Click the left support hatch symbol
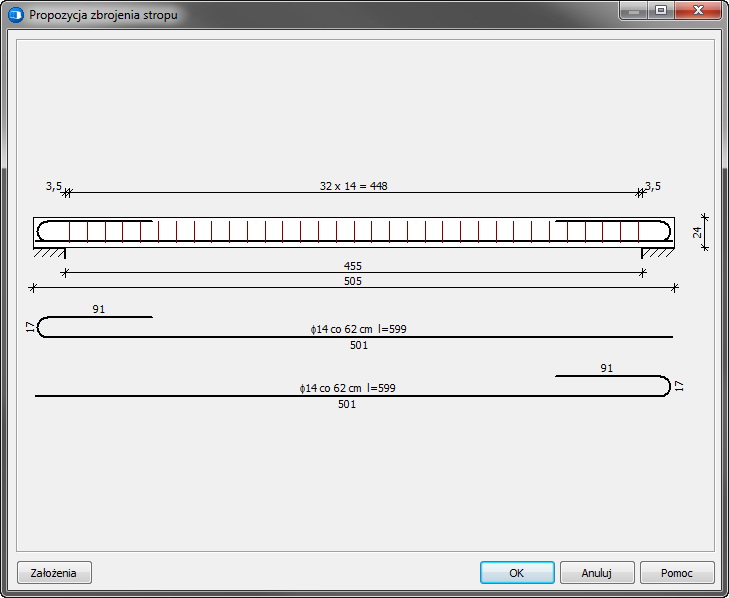Viewport: 729px width, 598px height. (50, 253)
